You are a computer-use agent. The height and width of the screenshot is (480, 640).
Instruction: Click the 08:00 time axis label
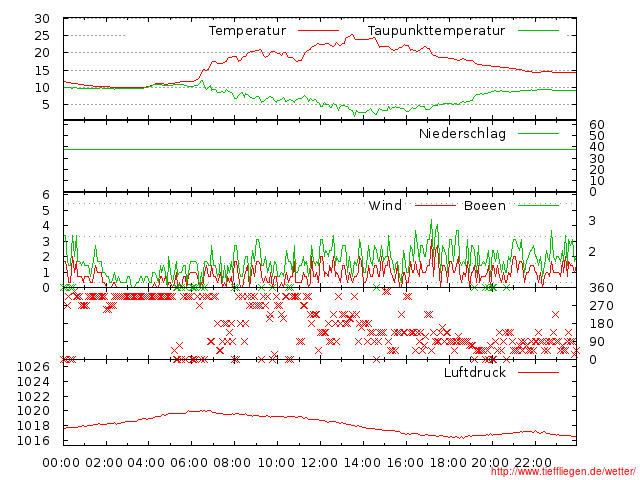click(x=232, y=463)
